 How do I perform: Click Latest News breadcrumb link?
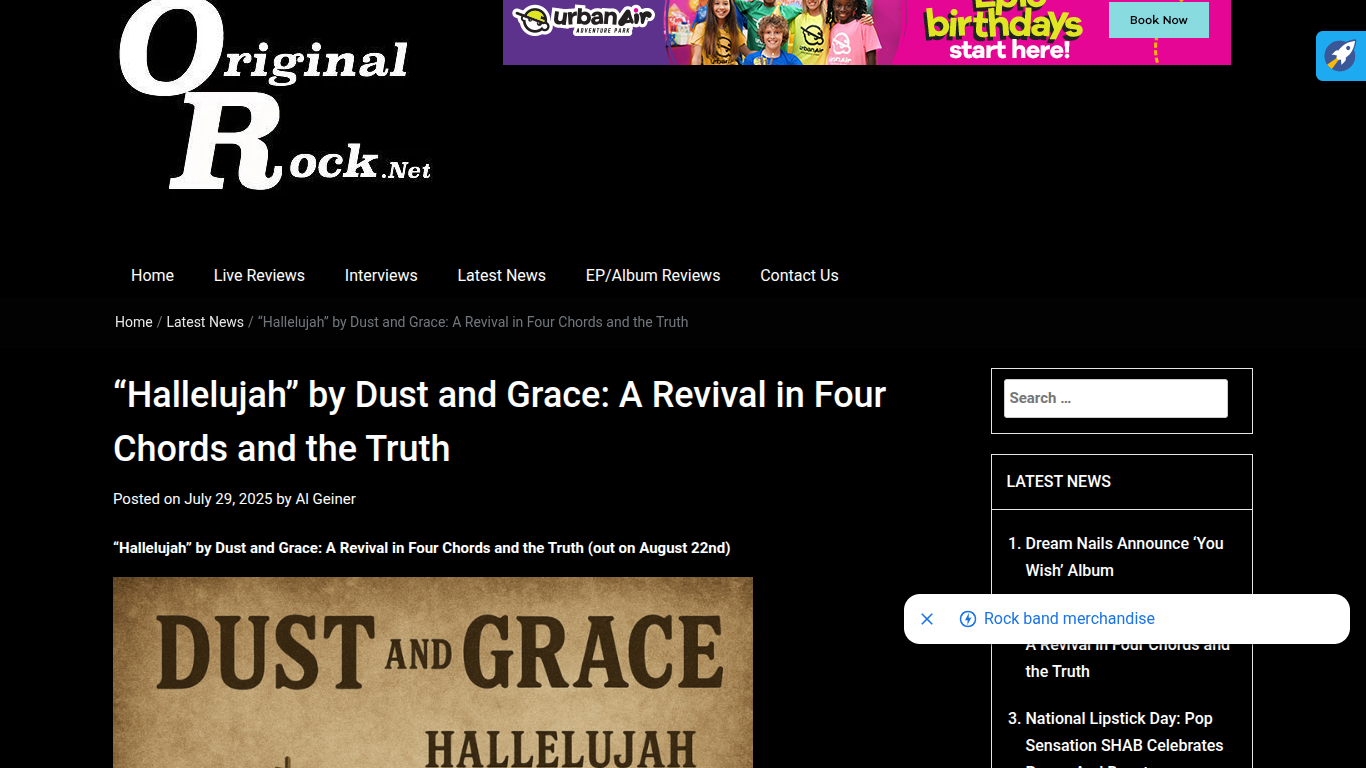pyautogui.click(x=205, y=322)
